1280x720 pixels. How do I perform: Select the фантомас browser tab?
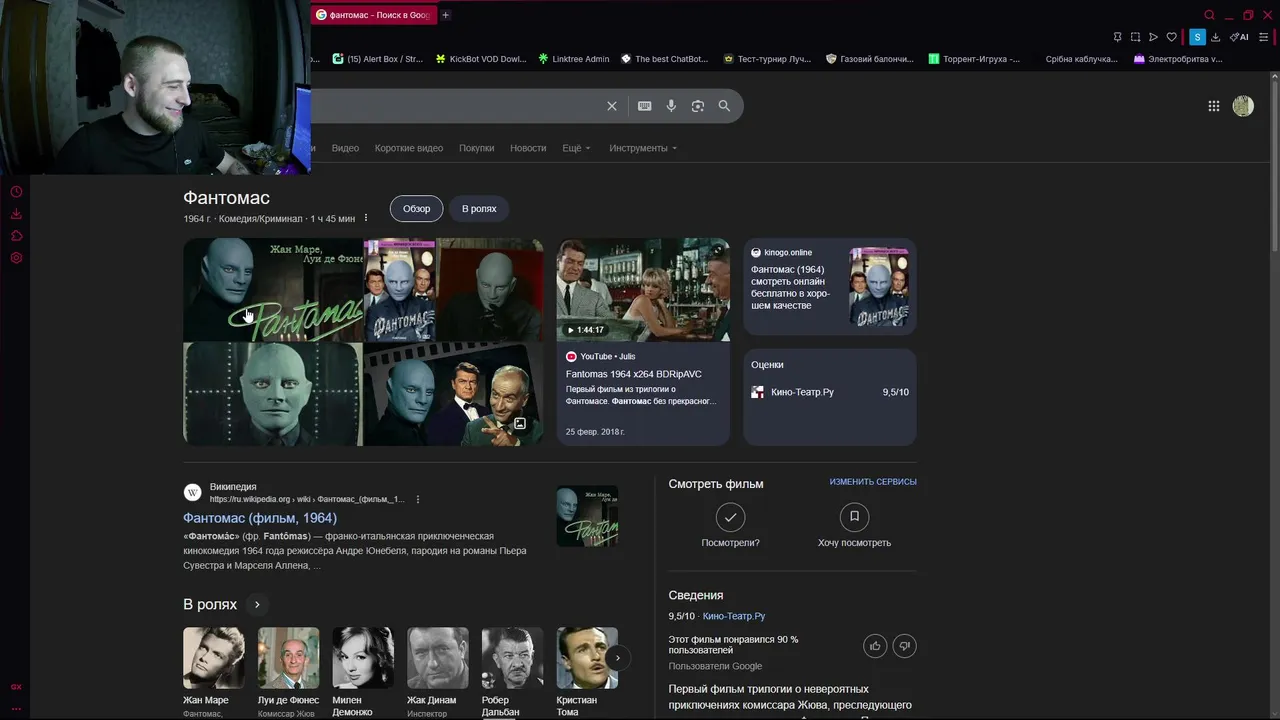373,15
